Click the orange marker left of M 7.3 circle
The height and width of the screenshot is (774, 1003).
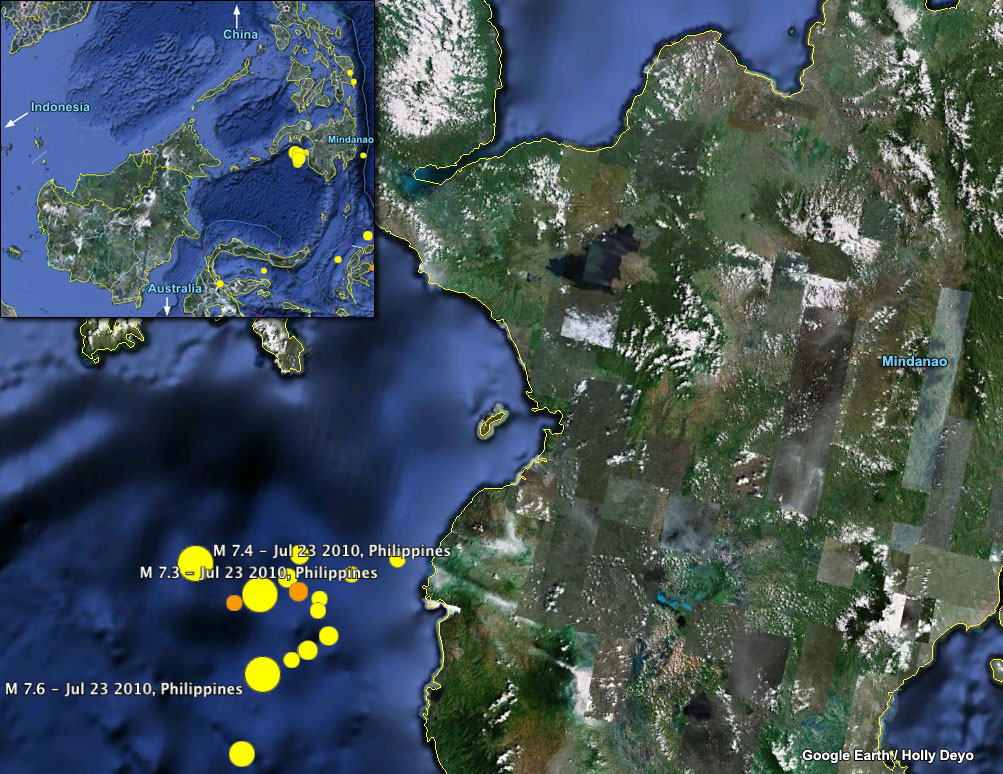click(233, 602)
